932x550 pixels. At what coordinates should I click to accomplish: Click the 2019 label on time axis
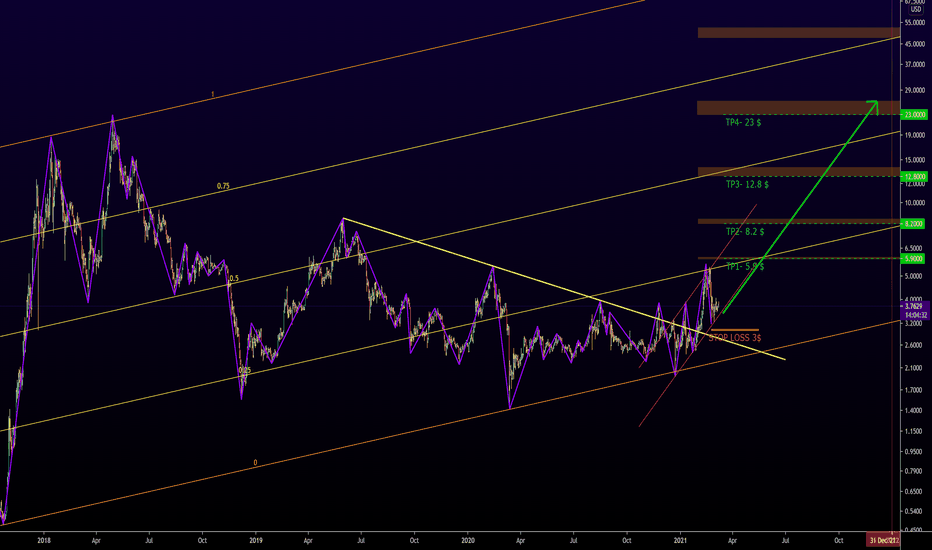coord(256,540)
